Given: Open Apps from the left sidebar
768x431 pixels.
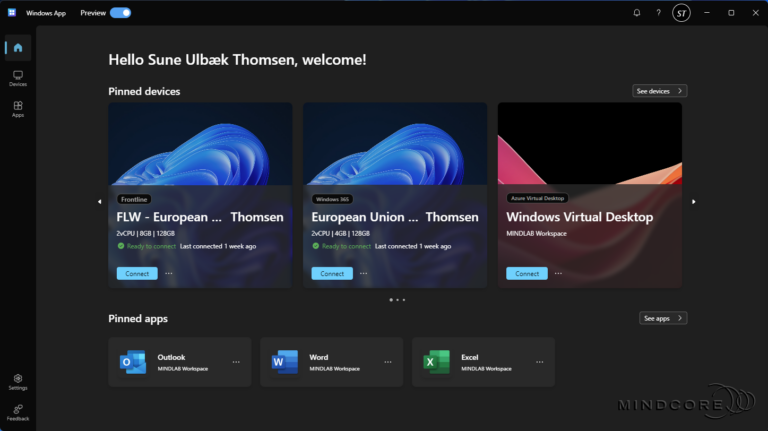Looking at the screenshot, I should (18, 108).
